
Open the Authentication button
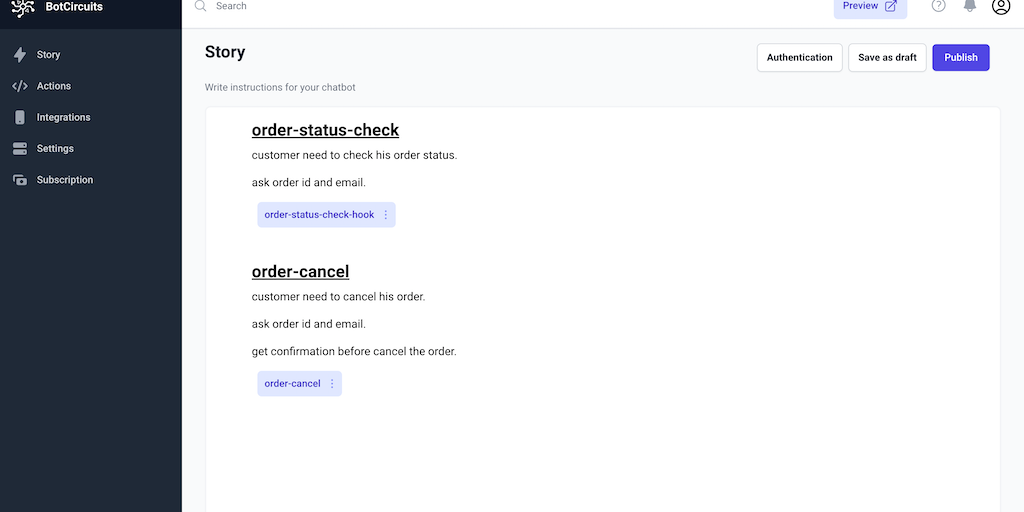coord(799,58)
